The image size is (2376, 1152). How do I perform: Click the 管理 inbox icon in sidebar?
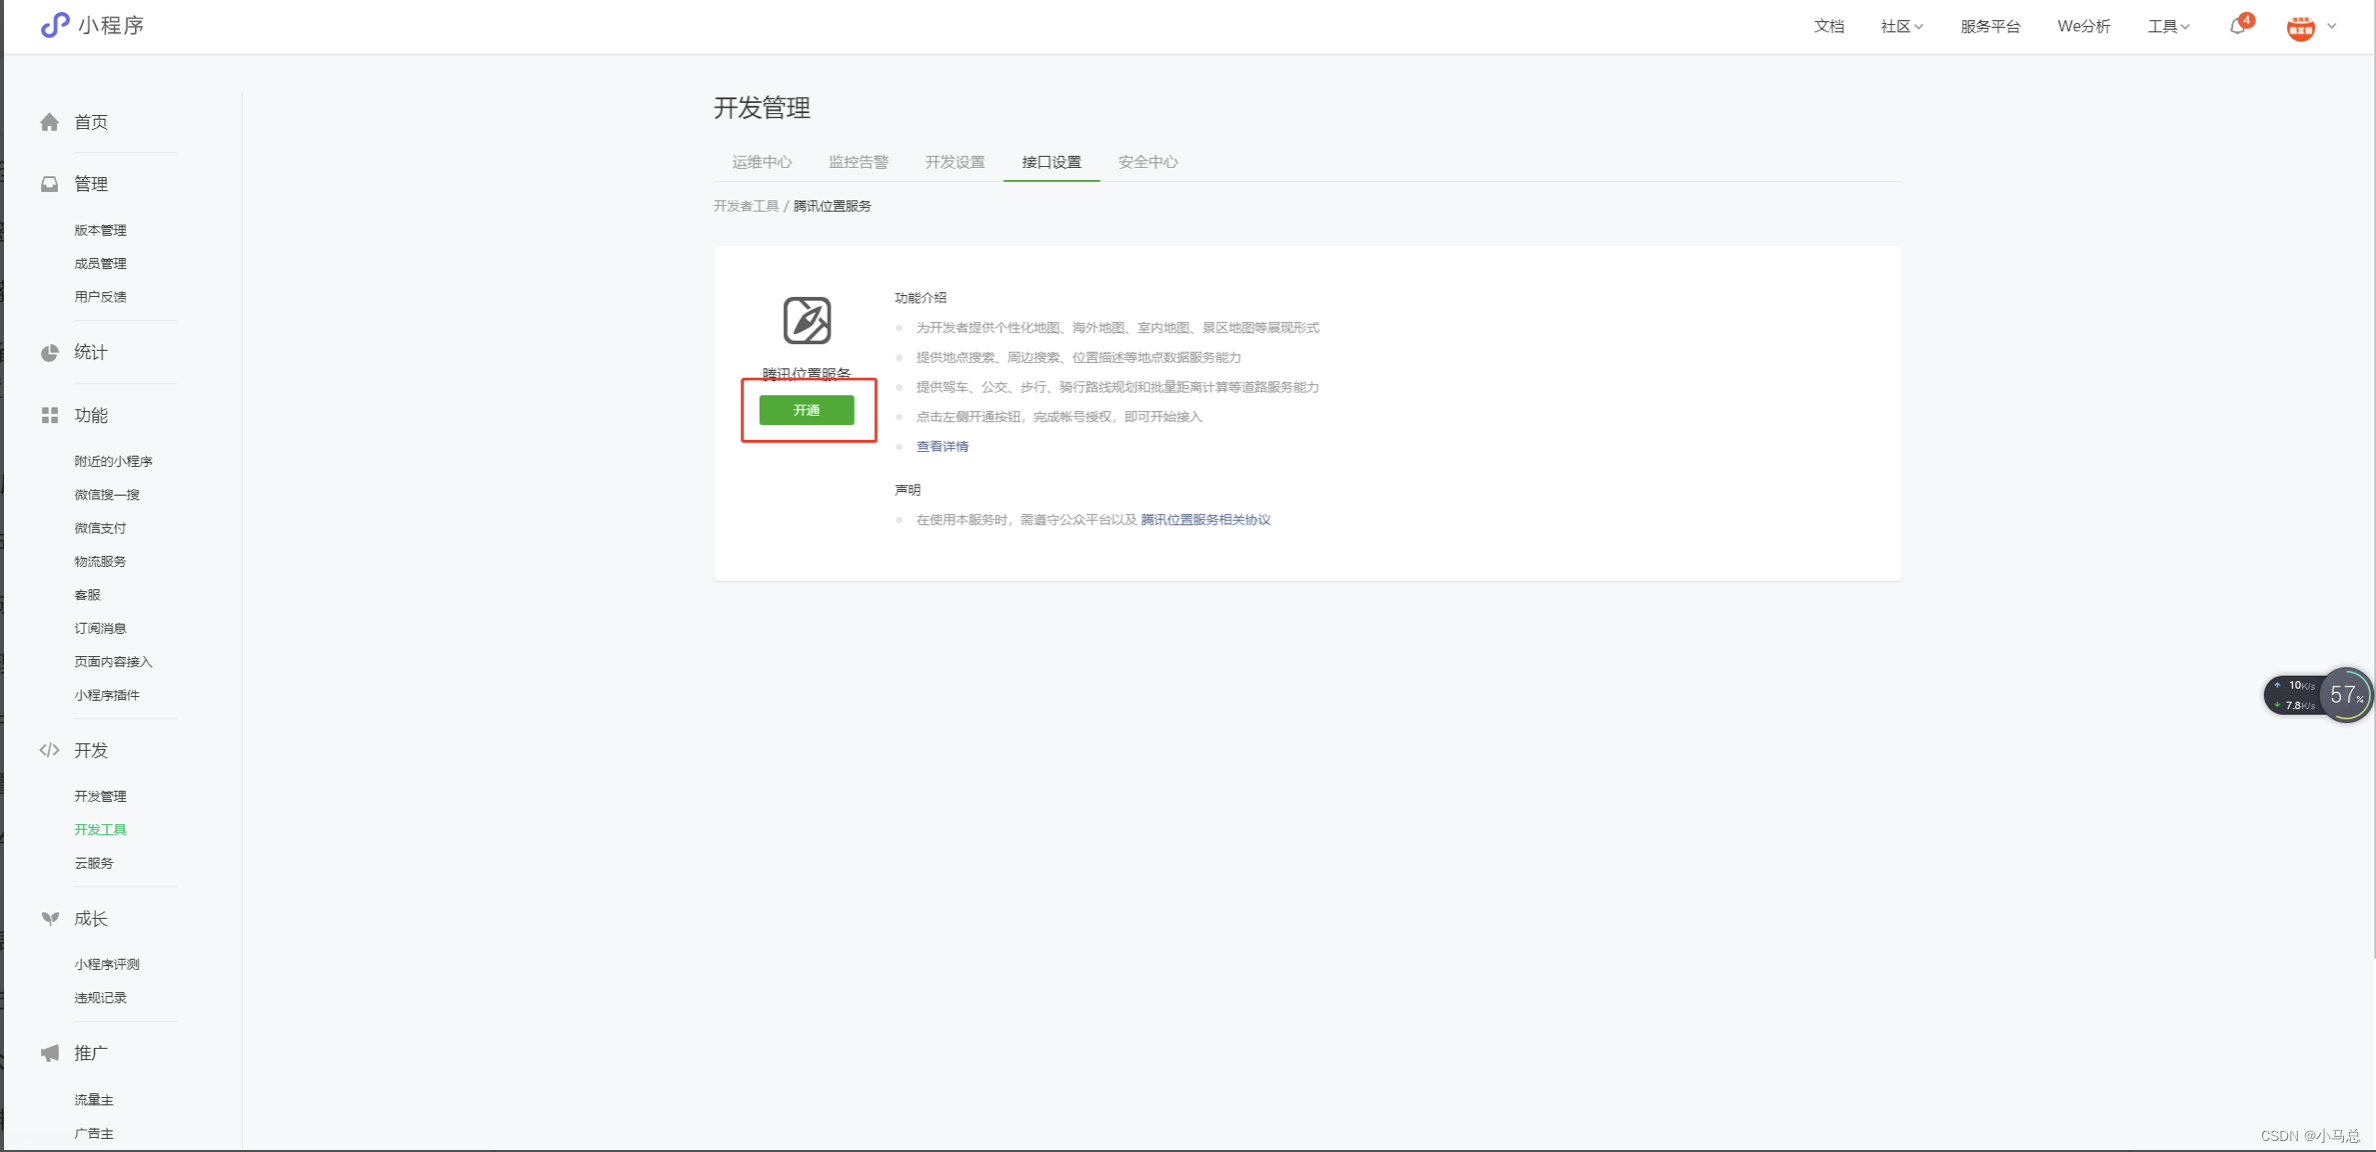(49, 184)
